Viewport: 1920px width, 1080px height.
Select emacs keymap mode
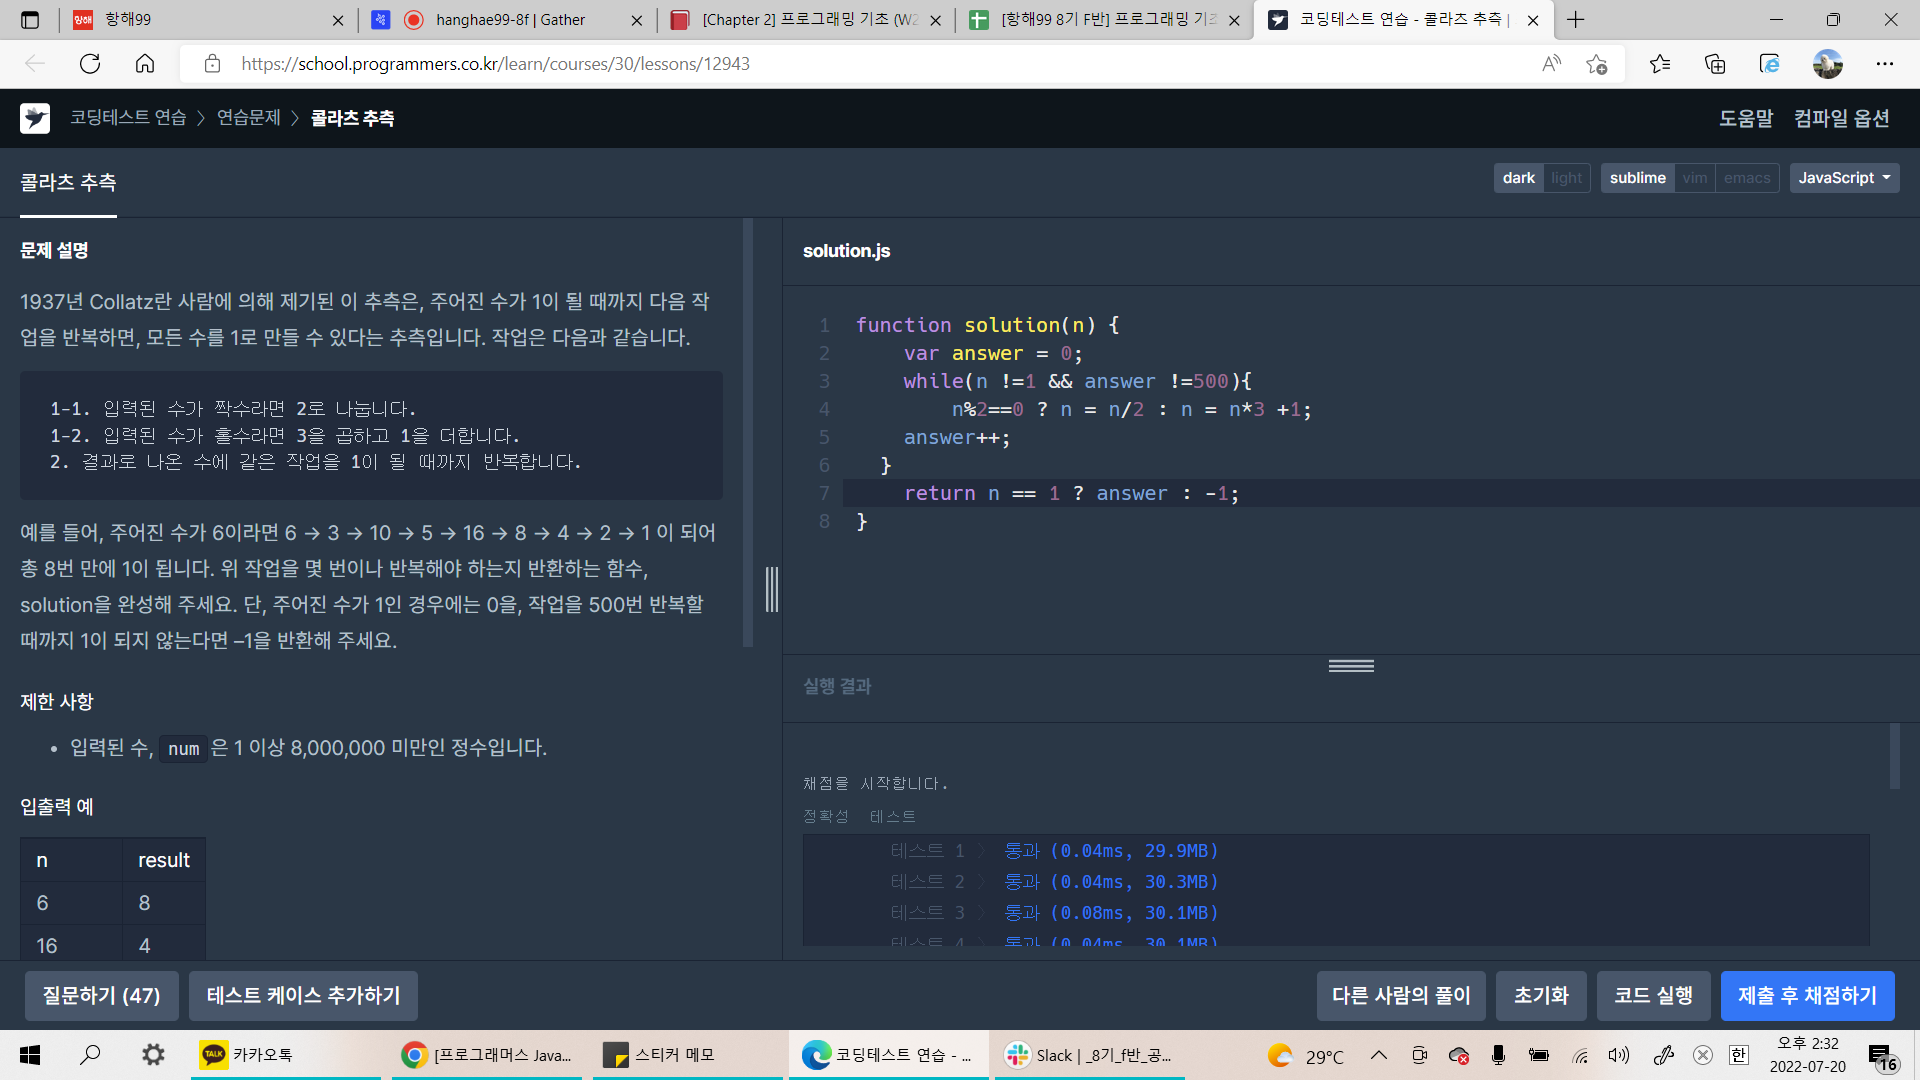1746,178
